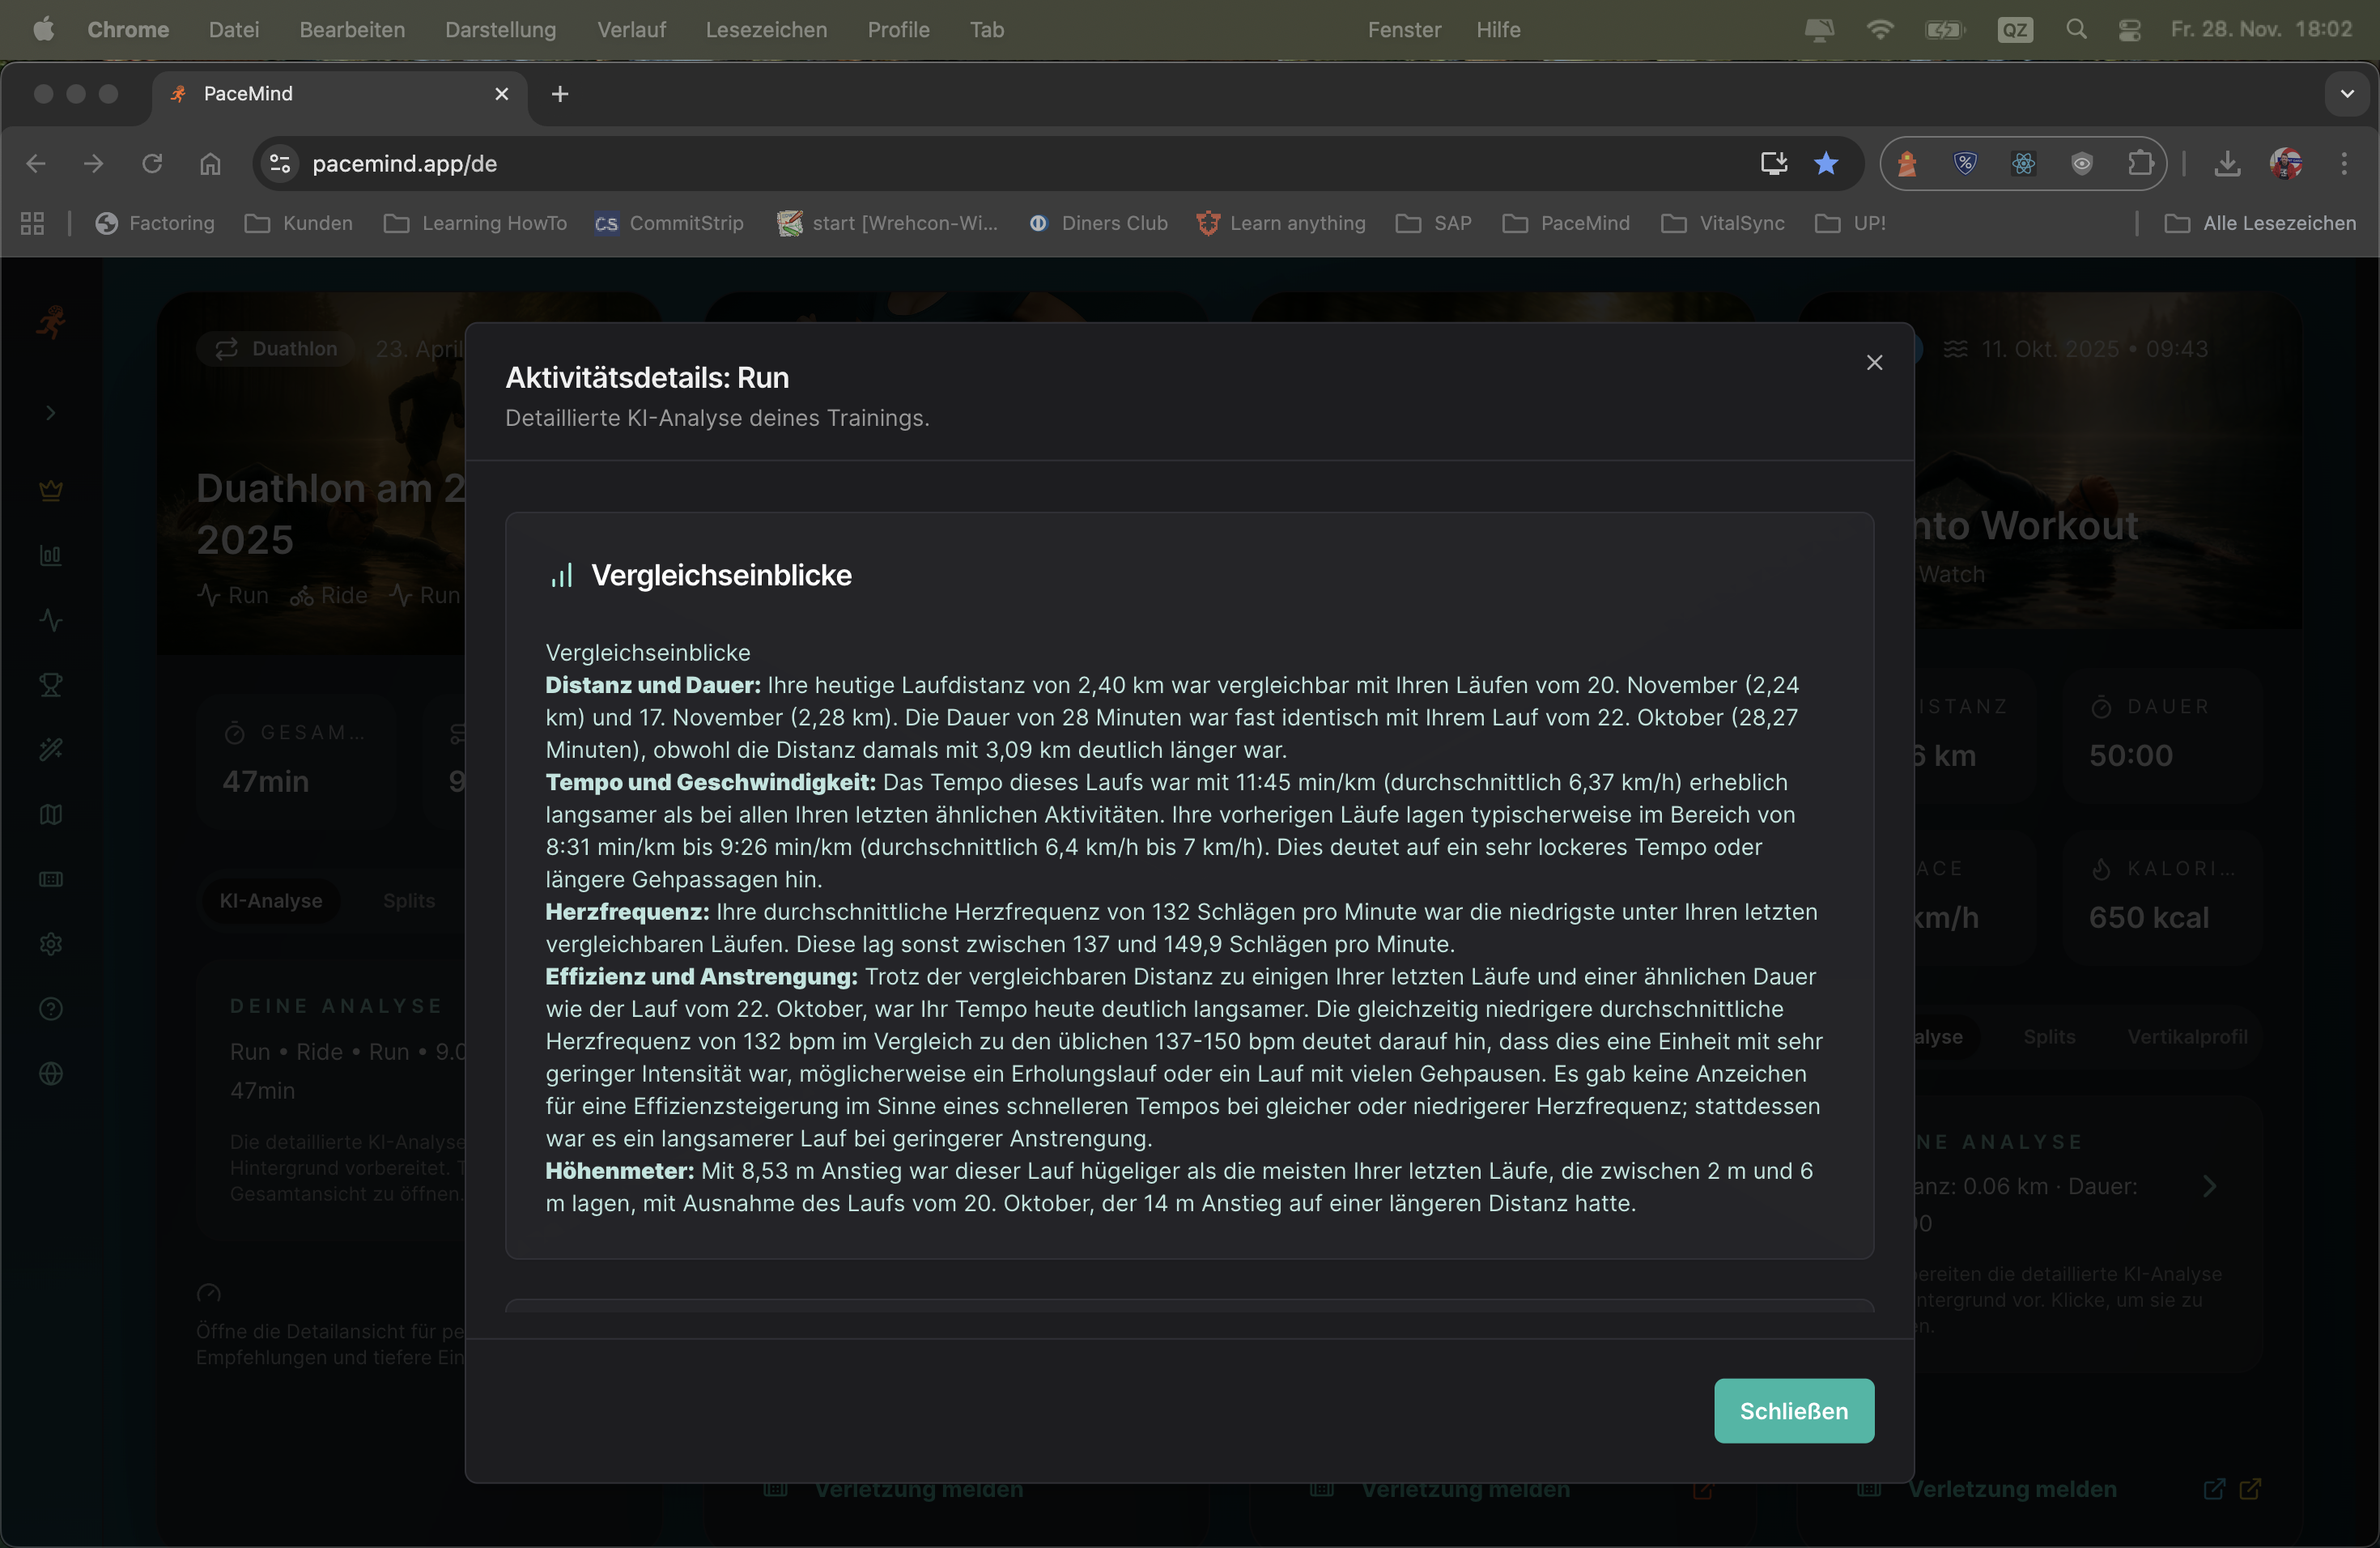
Task: Expand the Chrome tab search dropdown
Action: pyautogui.click(x=2347, y=94)
